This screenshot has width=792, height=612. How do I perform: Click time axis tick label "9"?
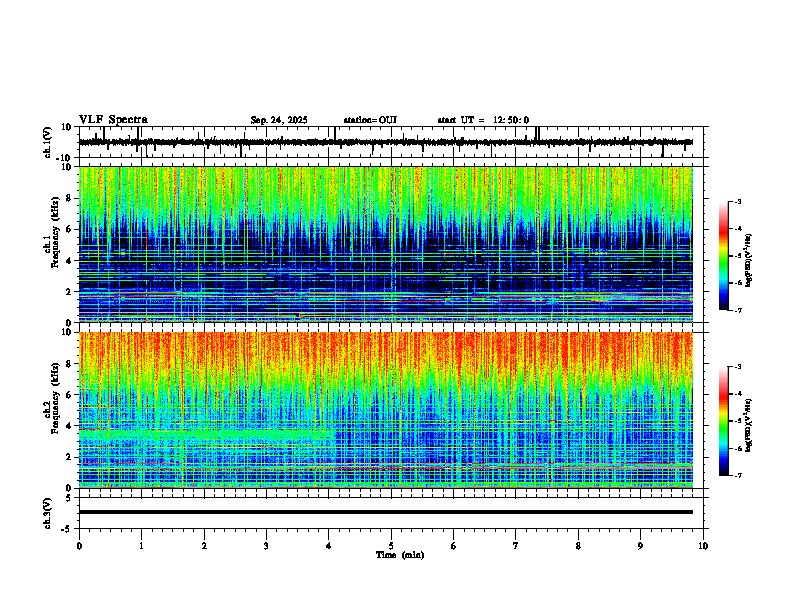coord(640,546)
